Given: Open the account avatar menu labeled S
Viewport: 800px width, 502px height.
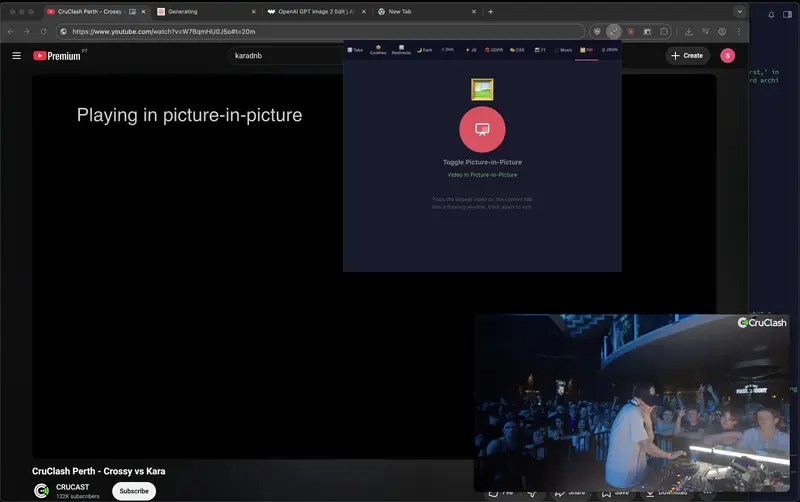Looking at the screenshot, I should tap(728, 56).
